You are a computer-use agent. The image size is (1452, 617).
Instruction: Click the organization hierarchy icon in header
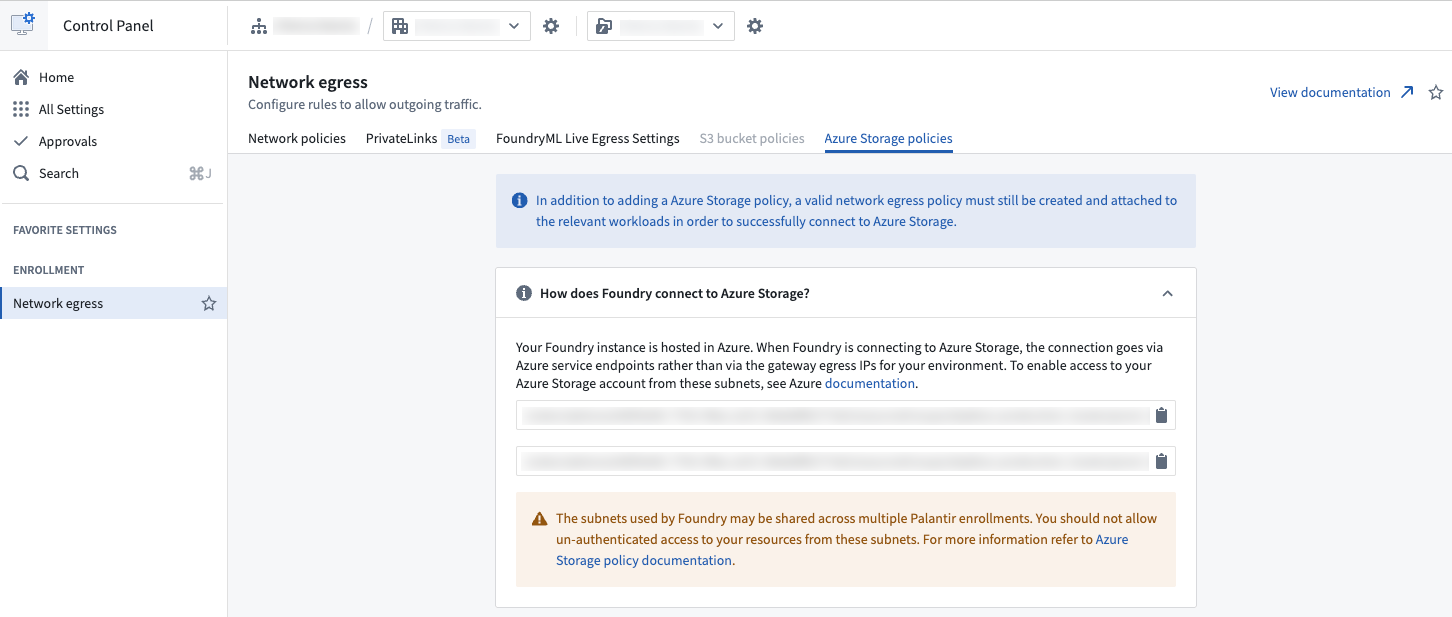point(259,26)
